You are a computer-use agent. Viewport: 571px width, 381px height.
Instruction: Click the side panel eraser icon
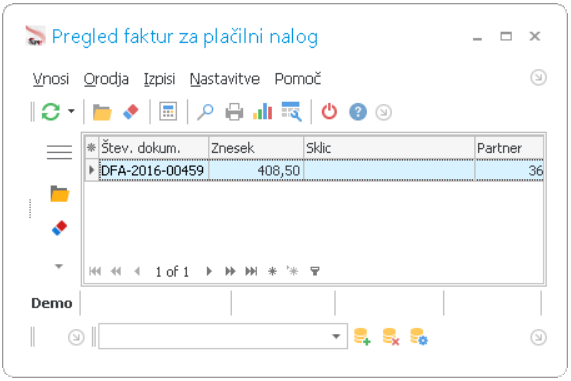click(x=60, y=228)
